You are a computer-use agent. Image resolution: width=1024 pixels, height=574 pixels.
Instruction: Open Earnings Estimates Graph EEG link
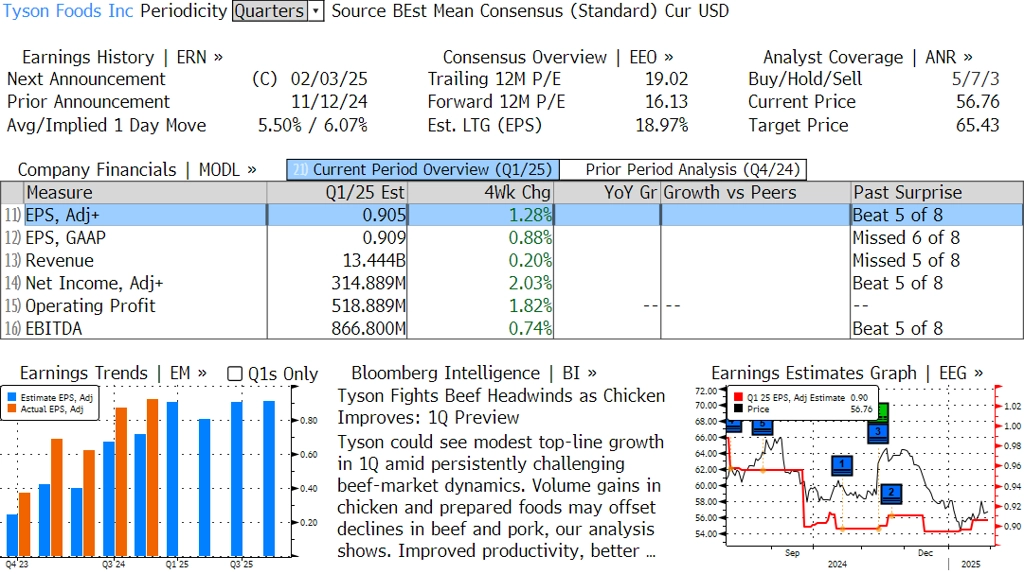(x=847, y=374)
